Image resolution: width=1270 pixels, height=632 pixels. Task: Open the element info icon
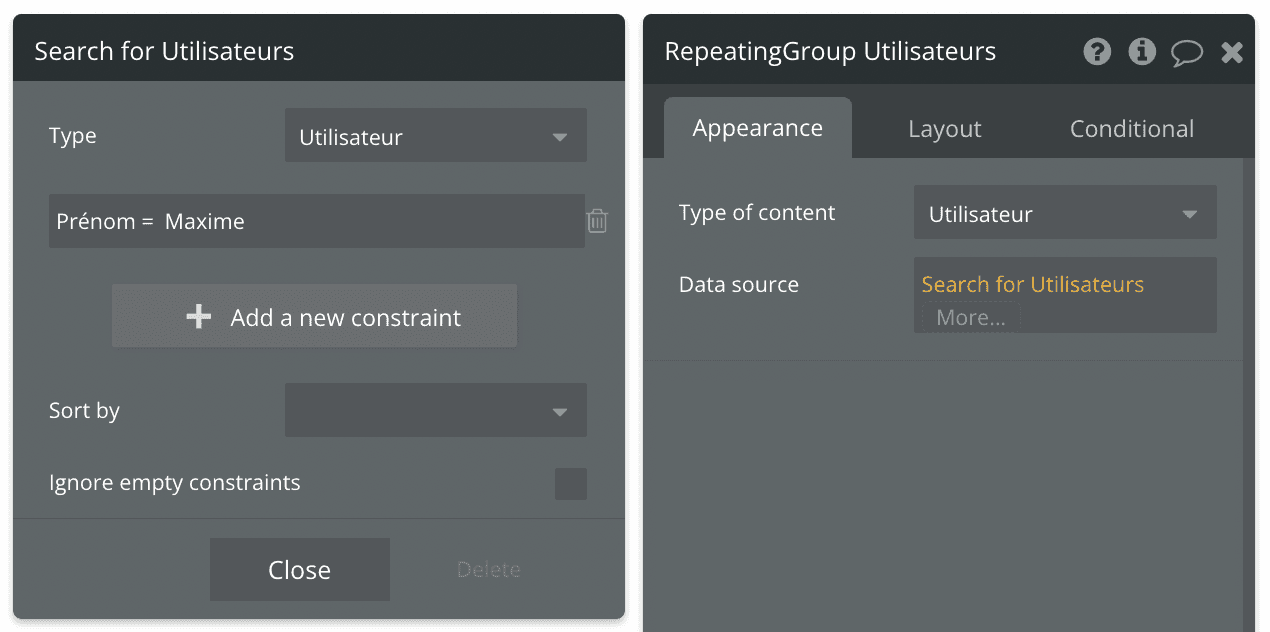[x=1142, y=52]
